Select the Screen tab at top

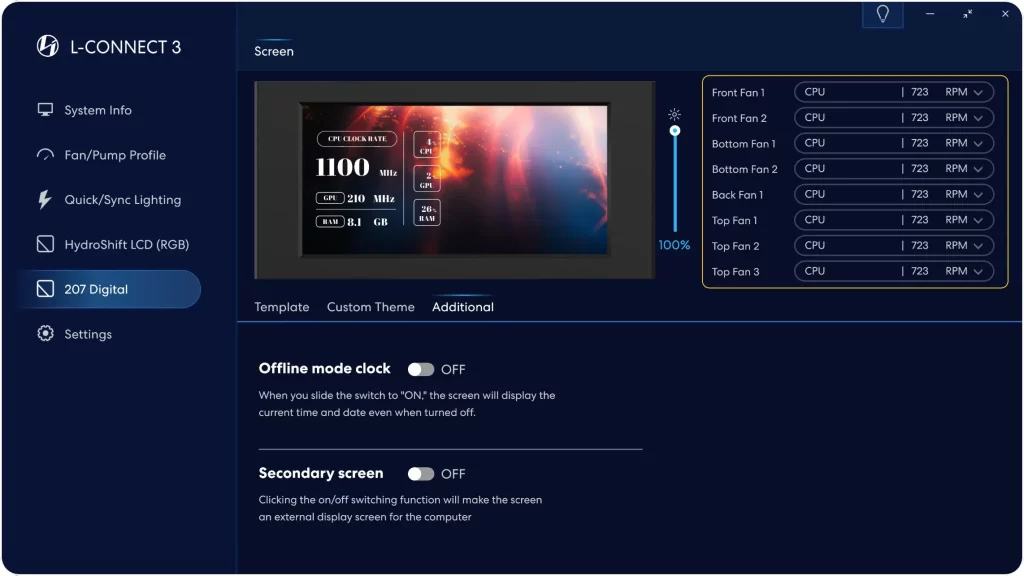tap(274, 51)
